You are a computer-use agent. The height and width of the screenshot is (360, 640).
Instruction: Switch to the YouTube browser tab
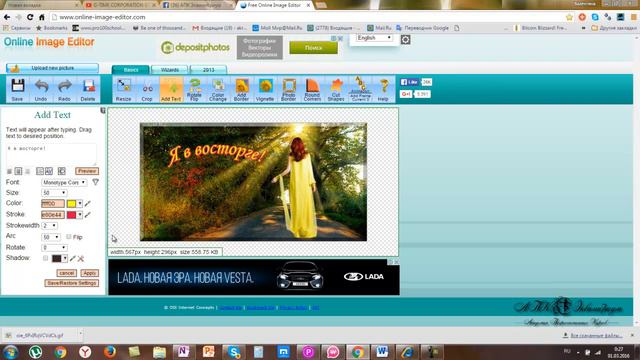coord(119,5)
